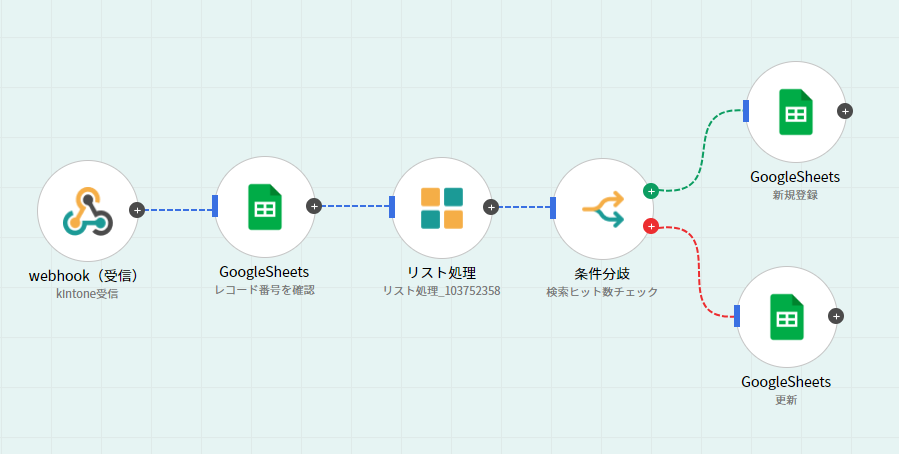The width and height of the screenshot is (899, 454).
Task: Select connector between webhook and GoogleSheets
Action: [178, 210]
